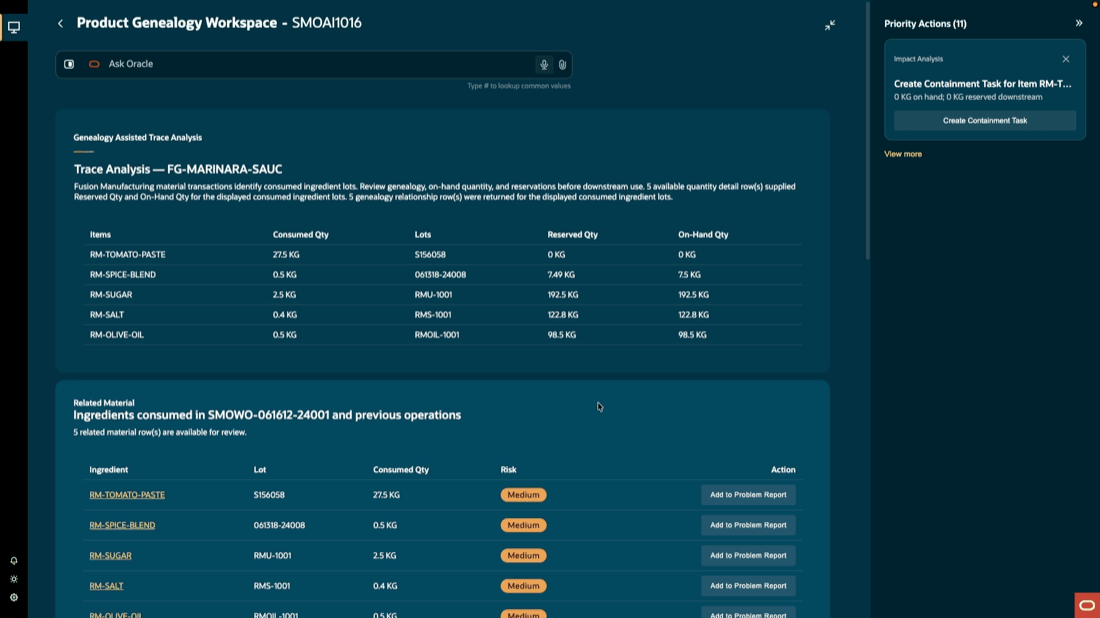Activate the microphone icon in Ask Oracle
This screenshot has height=618, width=1100.
(544, 65)
